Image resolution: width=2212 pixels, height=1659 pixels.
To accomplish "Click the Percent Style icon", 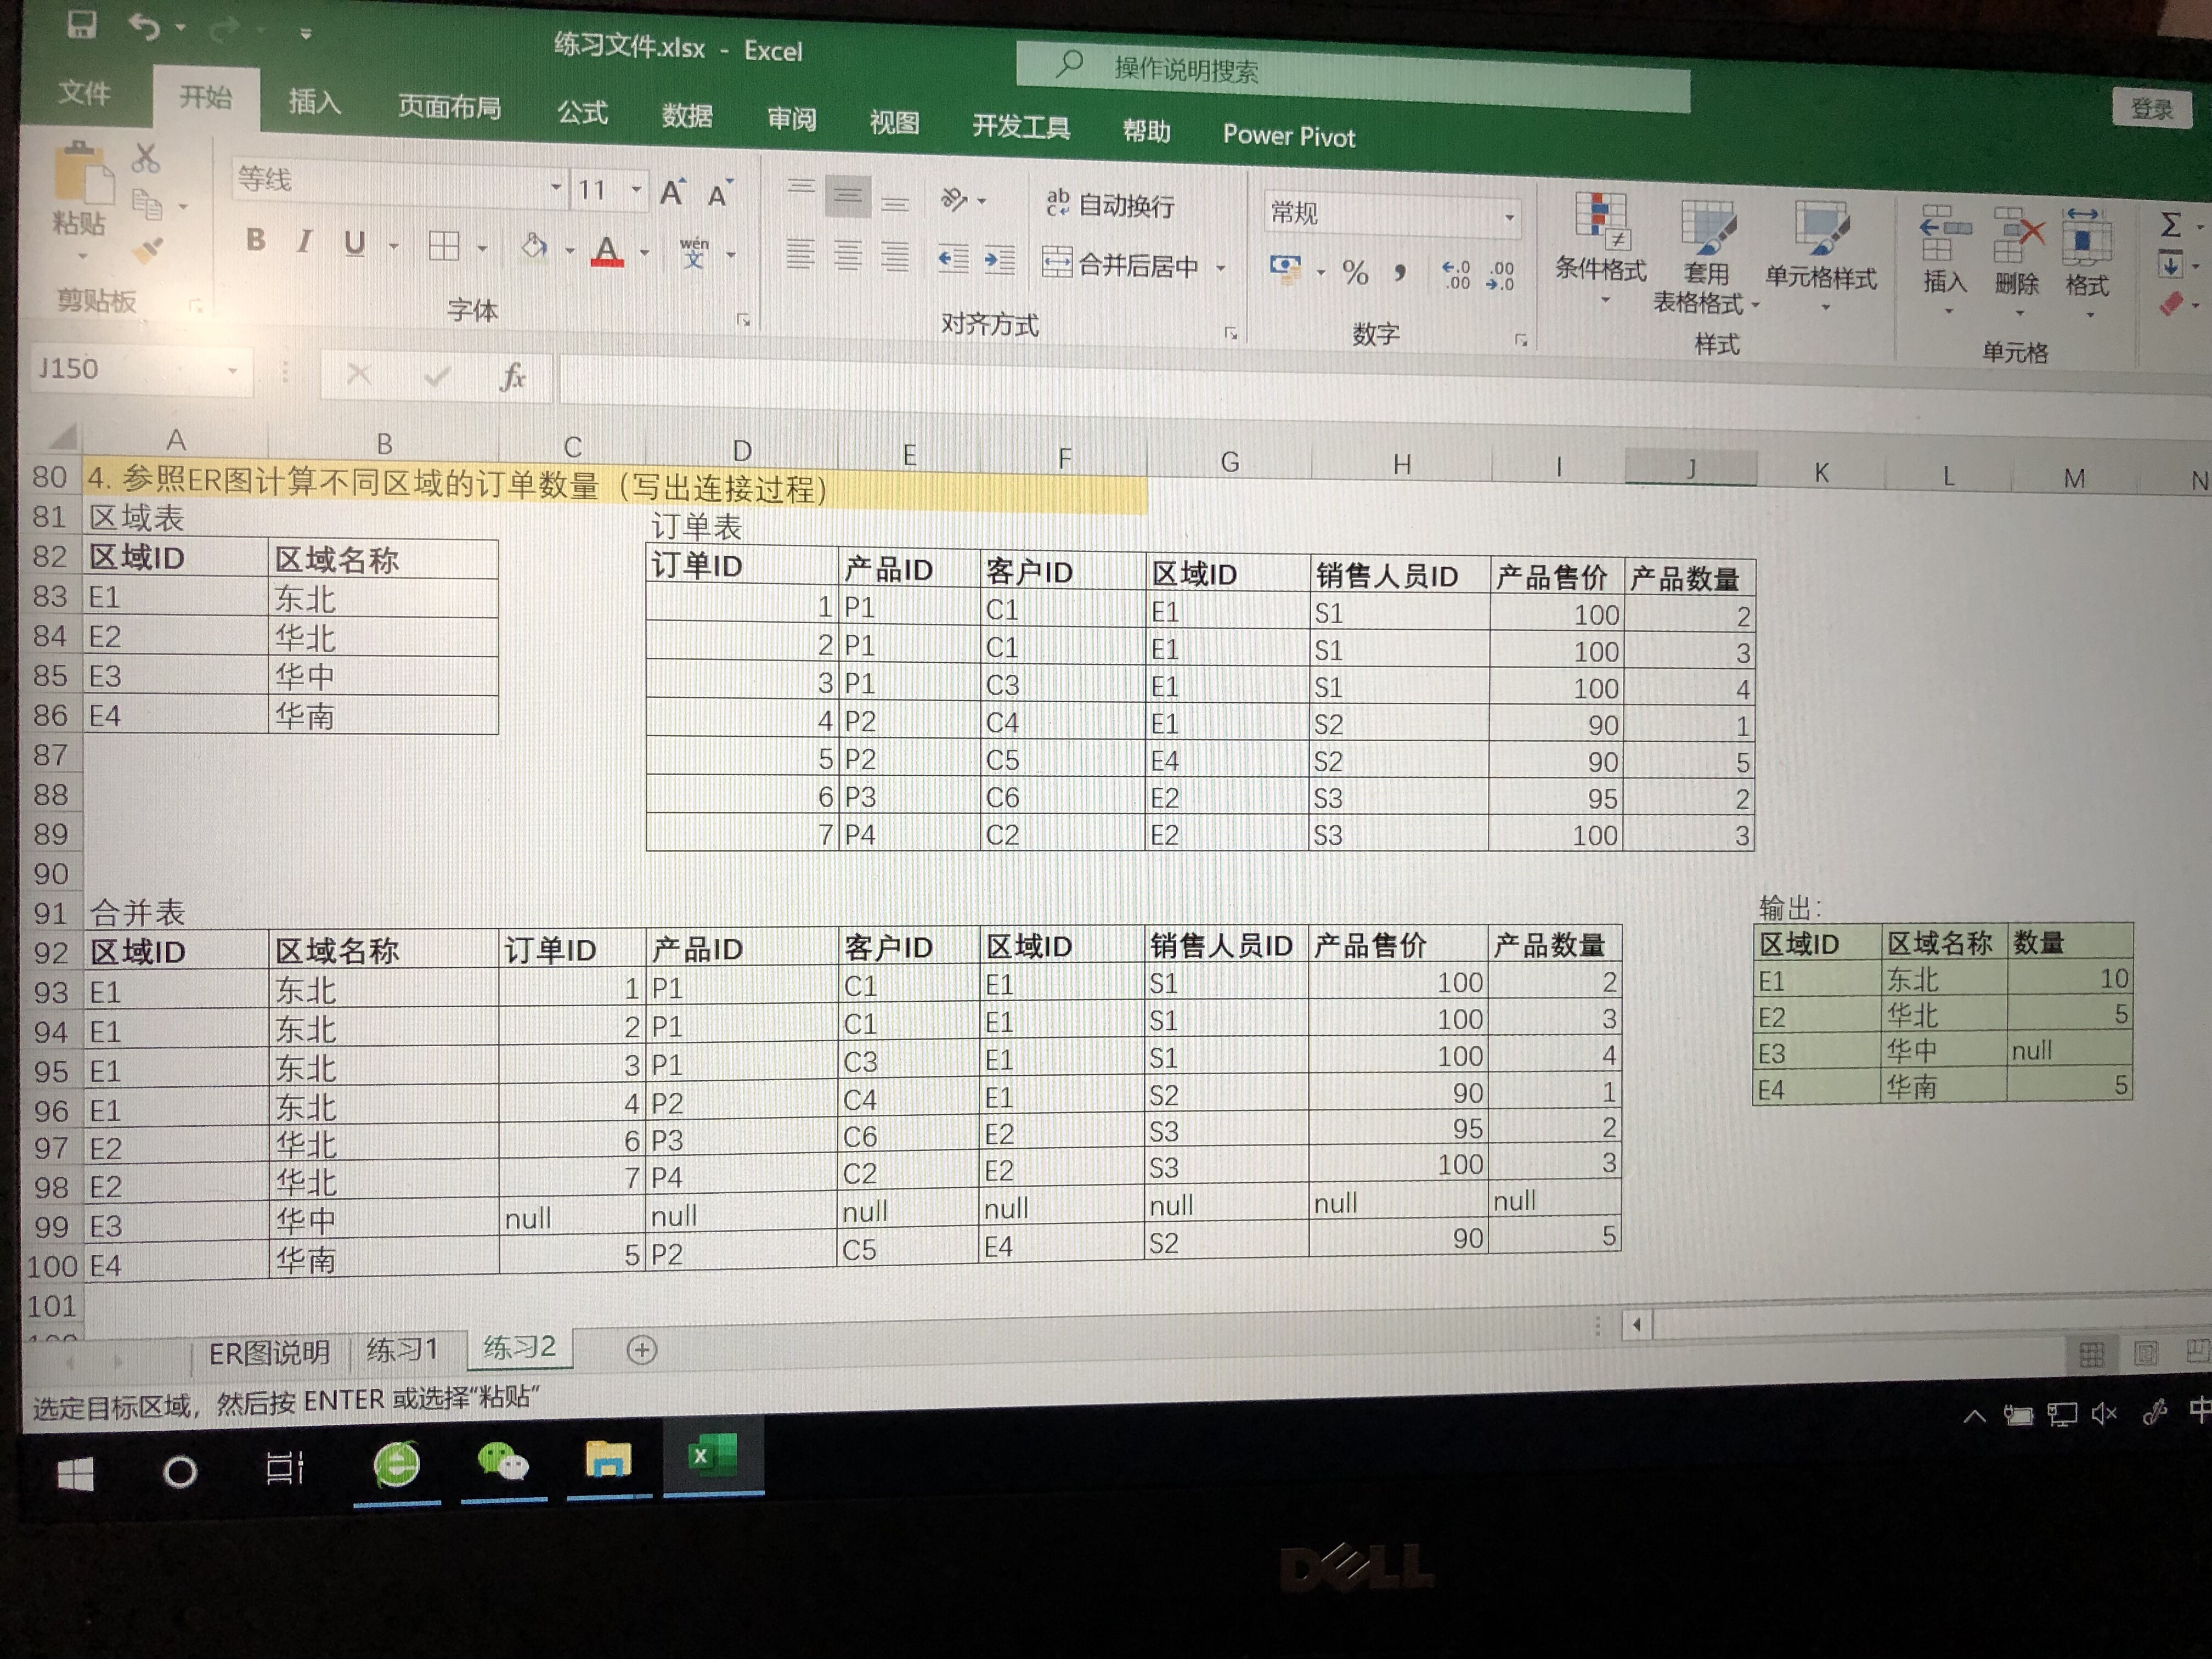I will (x=1355, y=272).
